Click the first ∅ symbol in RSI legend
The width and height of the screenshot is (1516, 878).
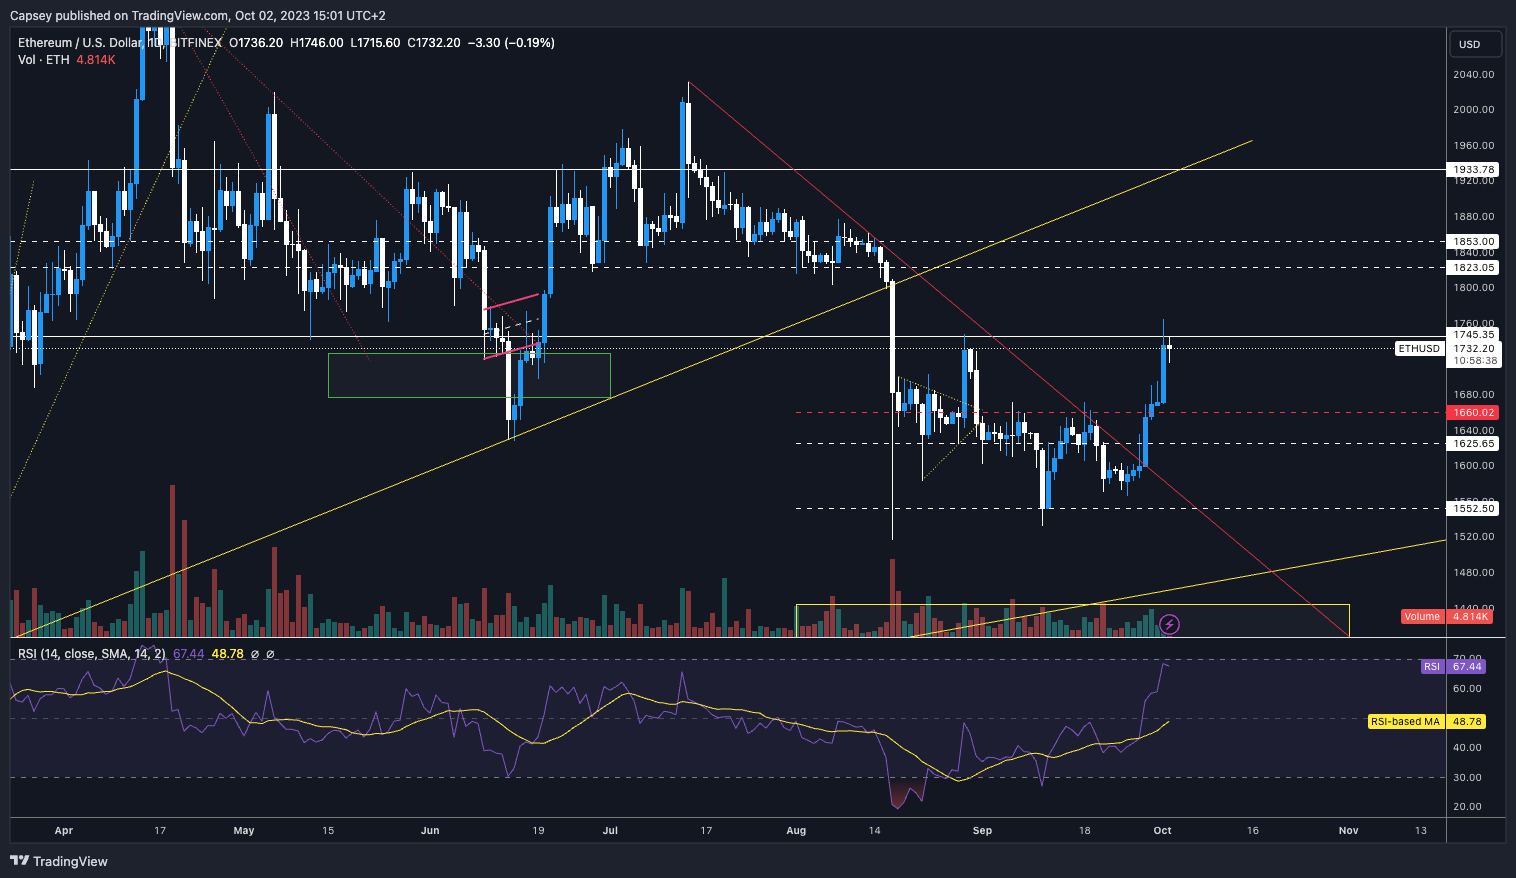(254, 654)
